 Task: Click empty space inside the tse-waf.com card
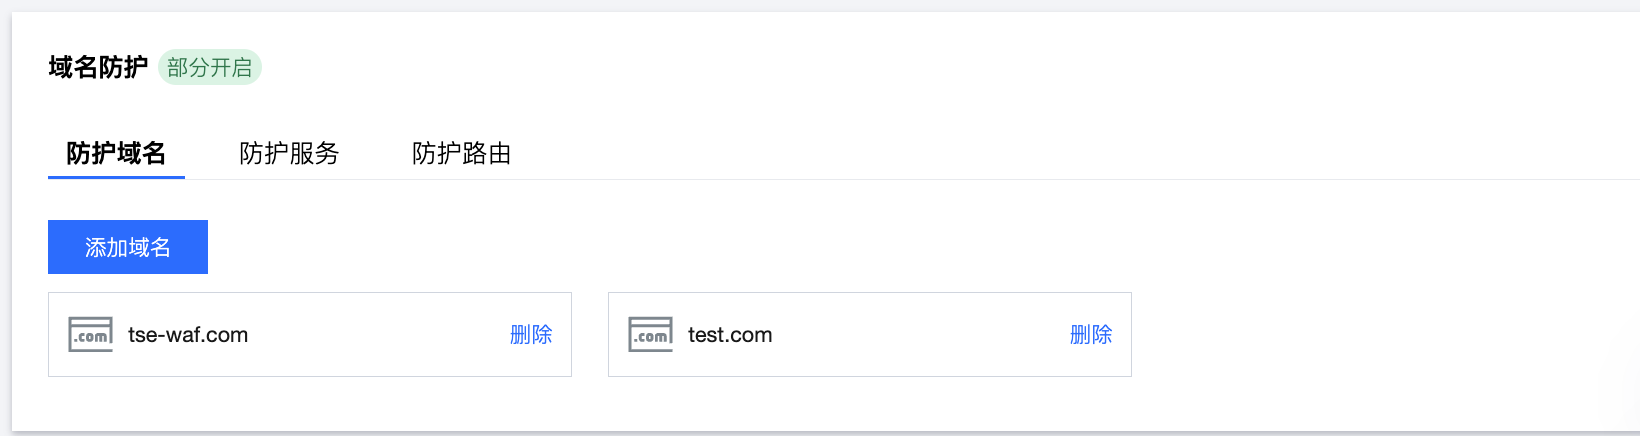[380, 334]
